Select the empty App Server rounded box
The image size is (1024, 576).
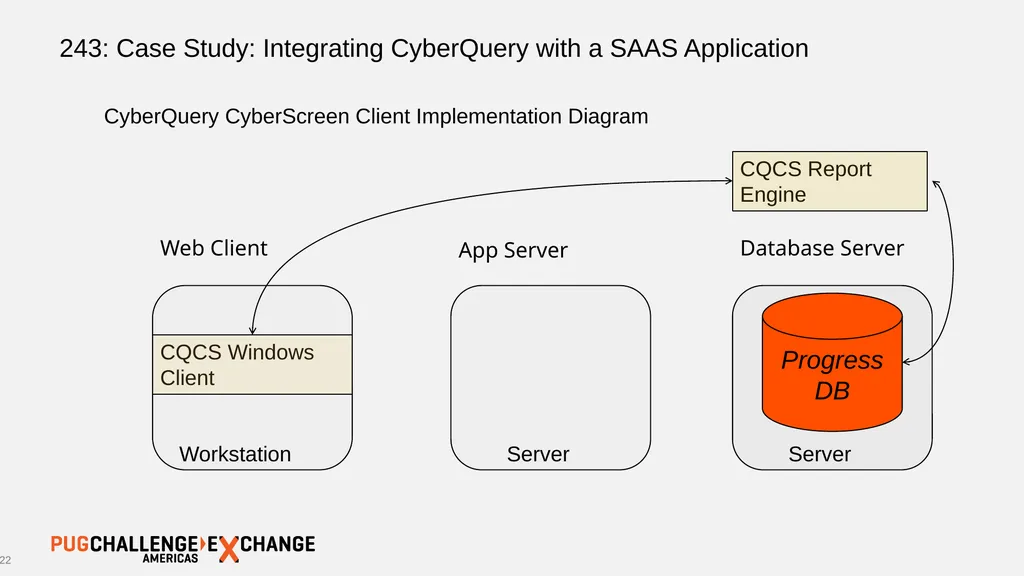pos(551,377)
